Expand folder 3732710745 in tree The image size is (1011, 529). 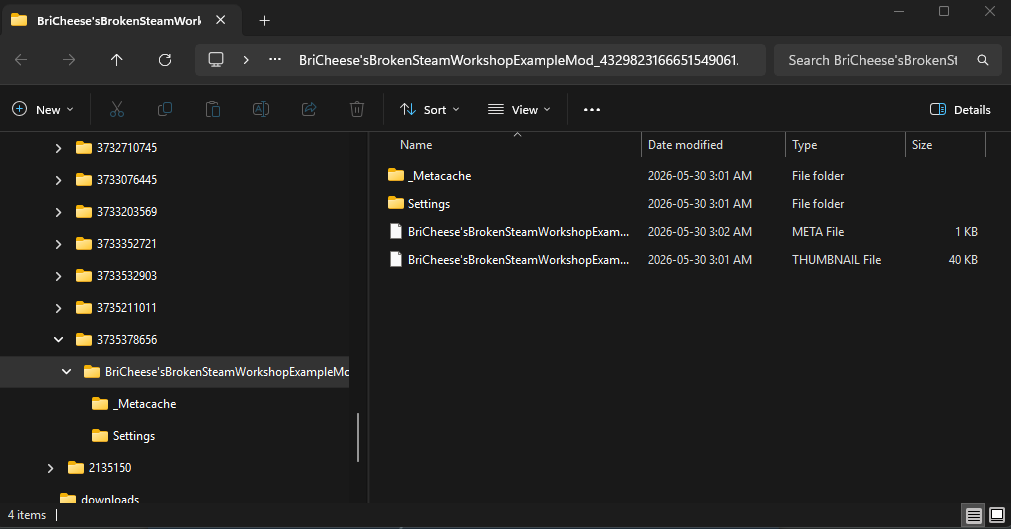click(x=58, y=148)
